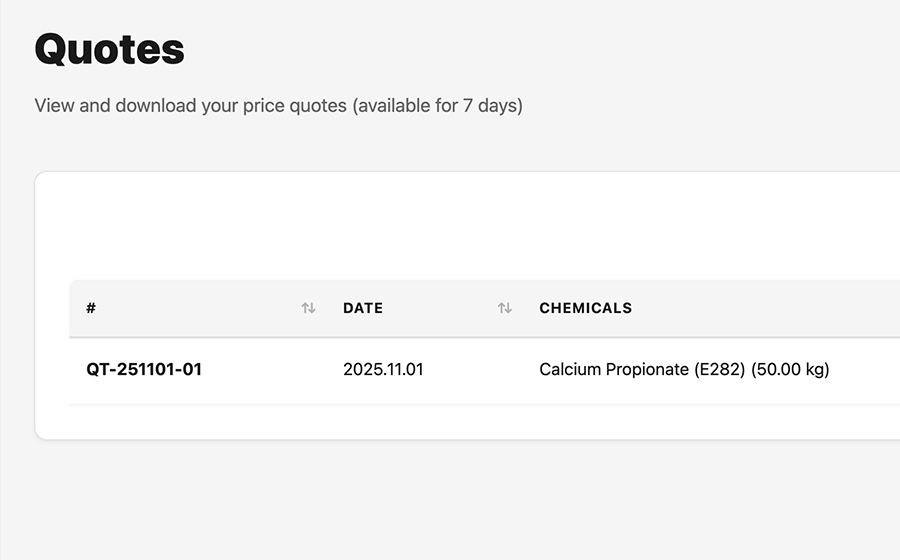900x560 pixels.
Task: Sort quotes by date using arrows icon
Action: point(505,308)
